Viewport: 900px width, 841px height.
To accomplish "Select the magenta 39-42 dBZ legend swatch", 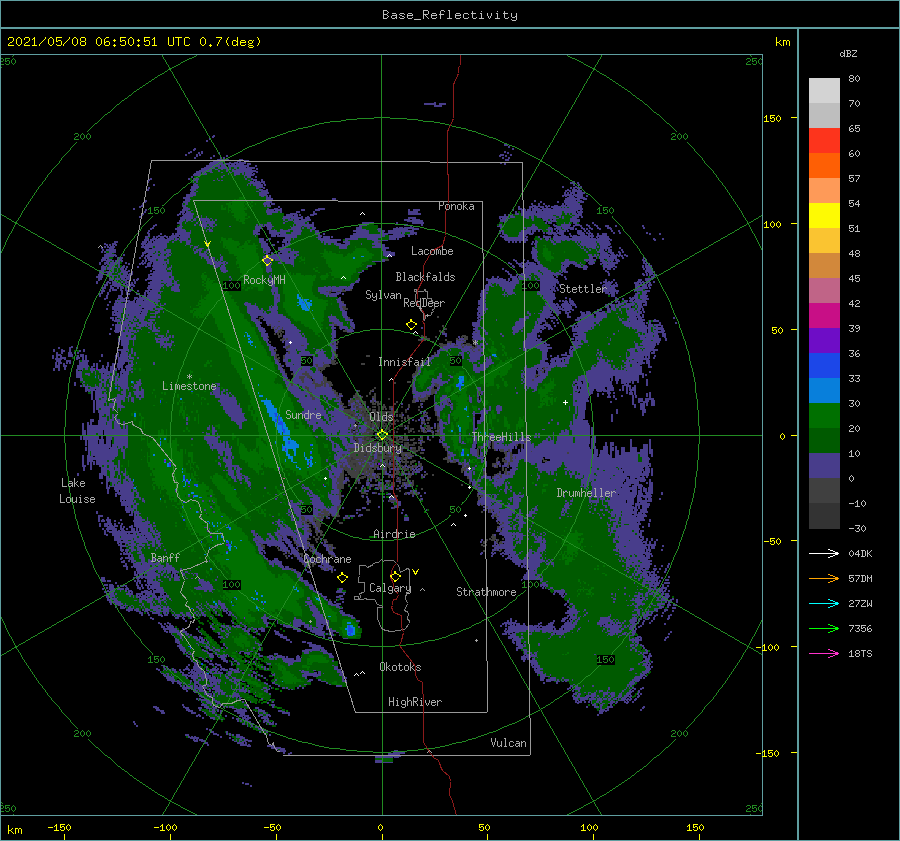I will coord(824,316).
